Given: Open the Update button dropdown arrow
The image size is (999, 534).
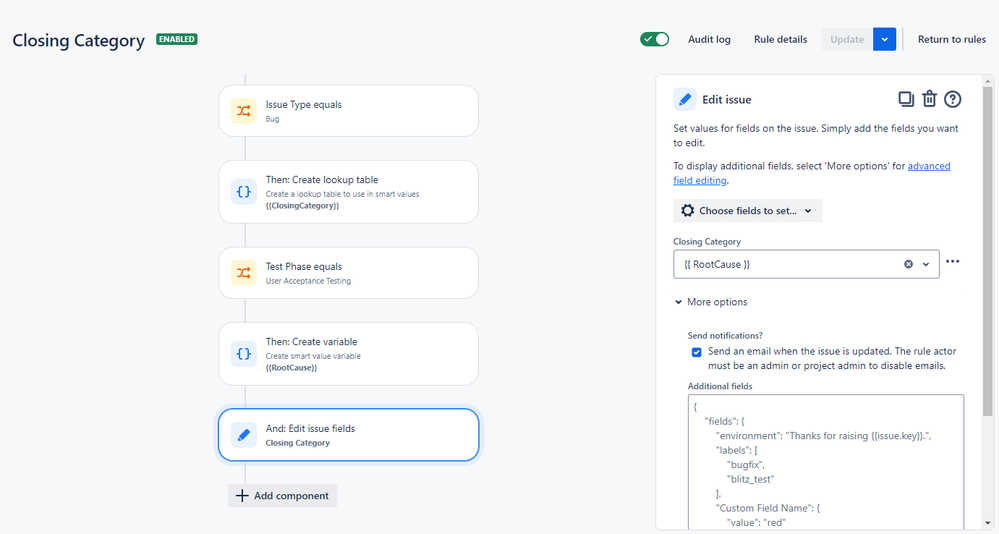Looking at the screenshot, I should click(884, 40).
